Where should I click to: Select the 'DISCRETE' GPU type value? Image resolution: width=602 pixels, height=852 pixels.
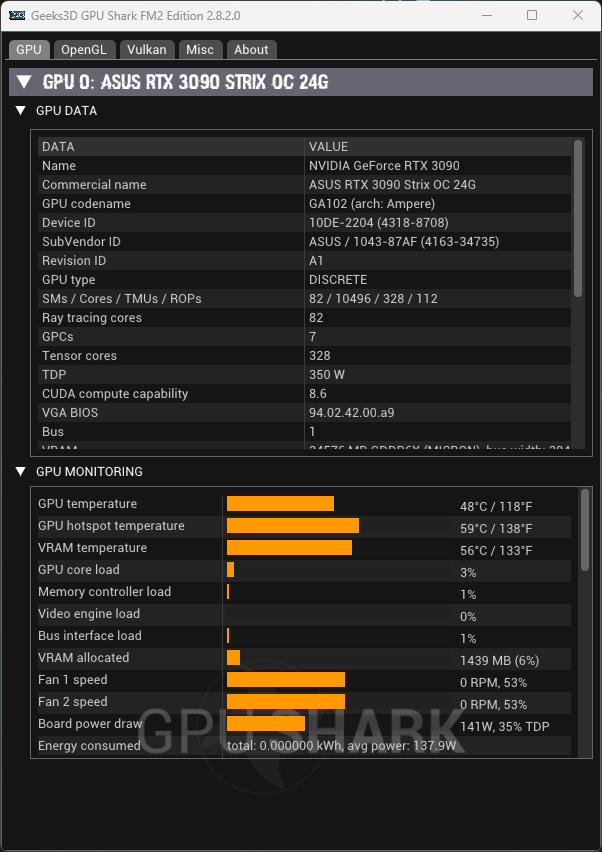[338, 280]
